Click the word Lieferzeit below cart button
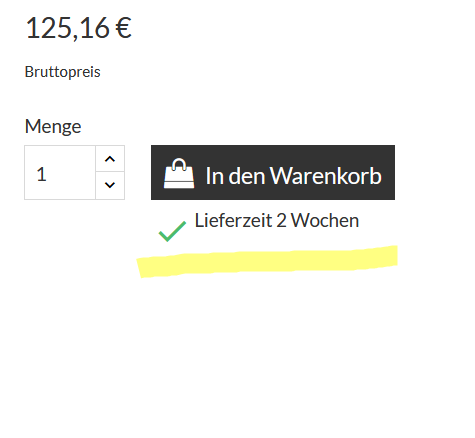 point(233,220)
